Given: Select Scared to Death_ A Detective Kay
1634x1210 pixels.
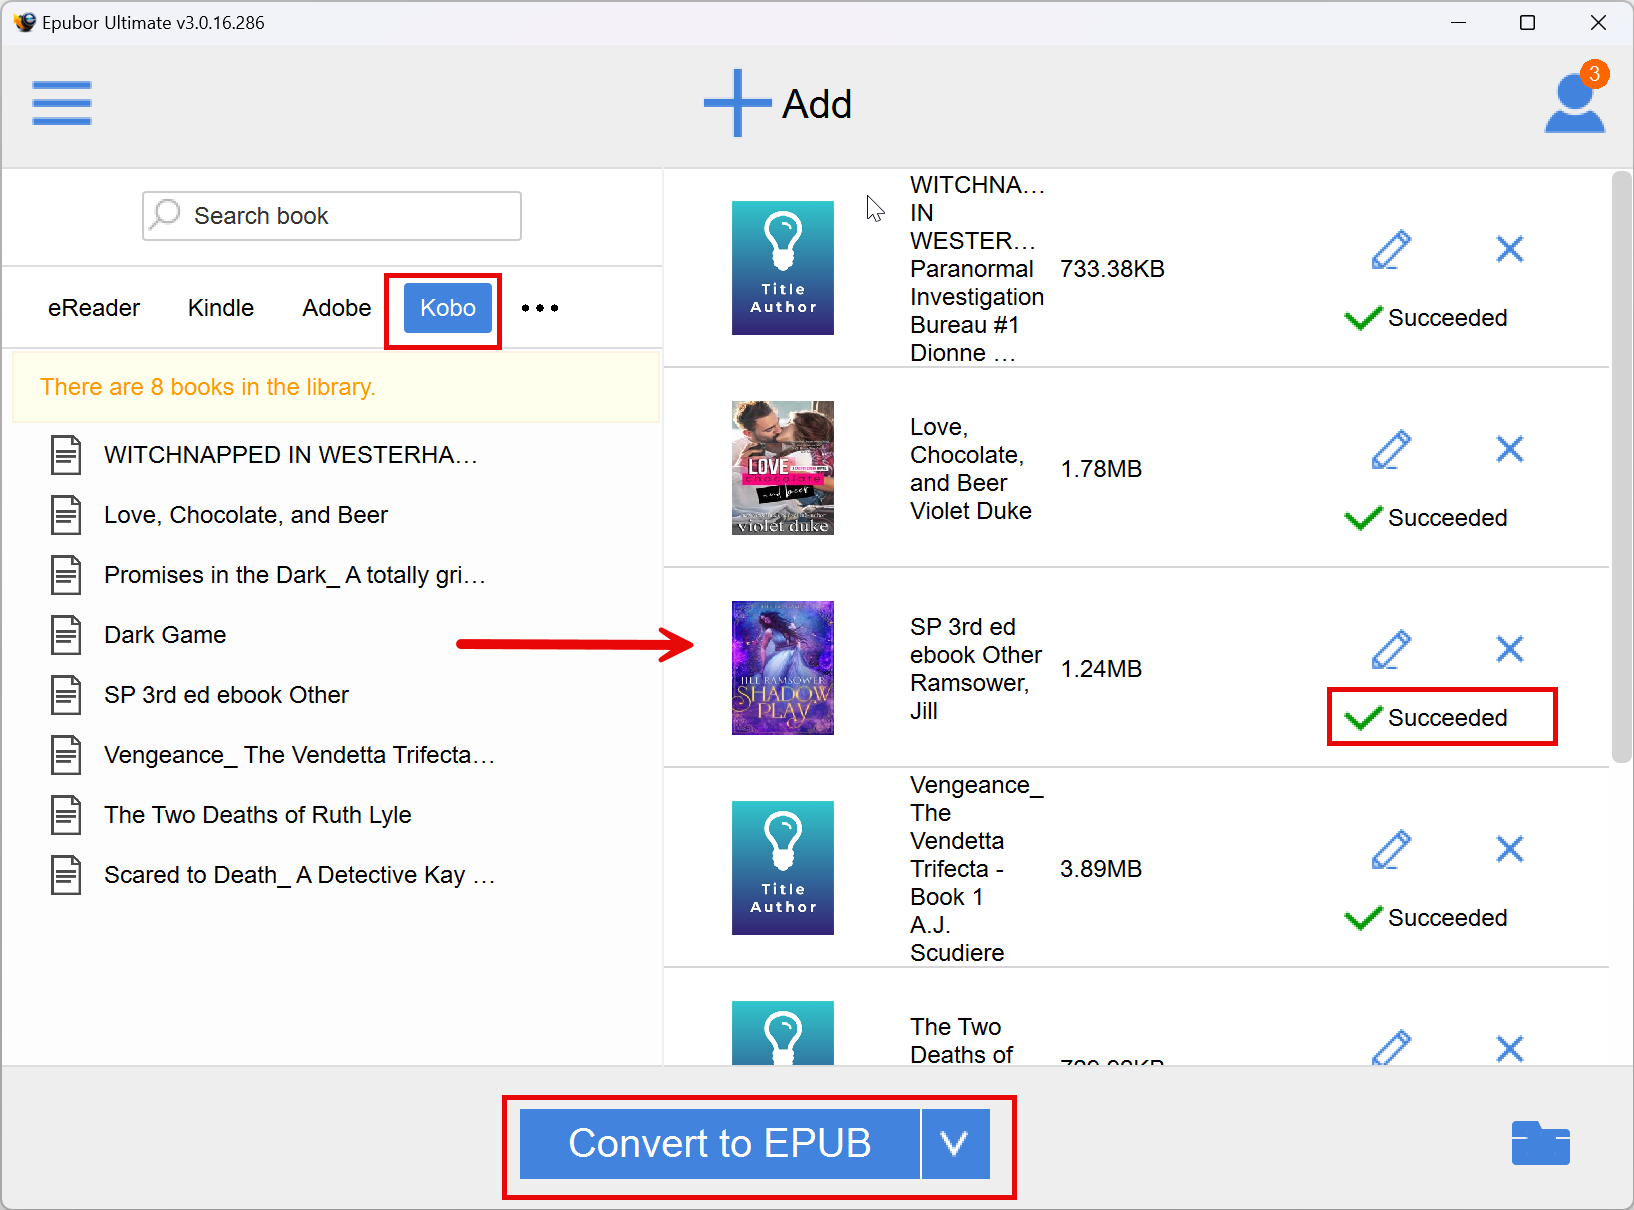Looking at the screenshot, I should (x=300, y=875).
